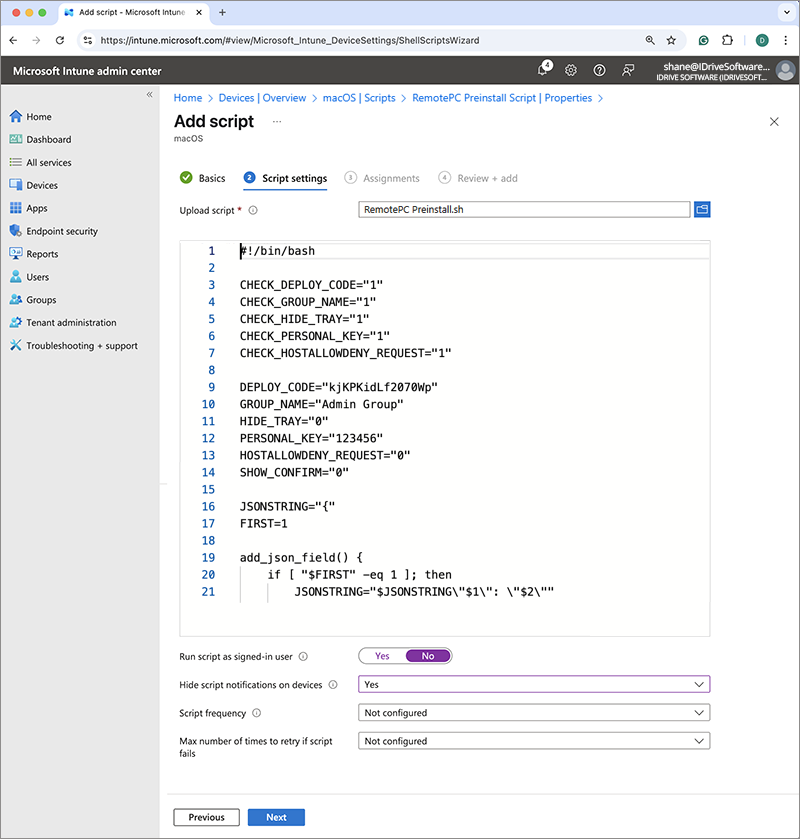Collapse the left navigation menu
This screenshot has width=800, height=839.
coord(150,94)
